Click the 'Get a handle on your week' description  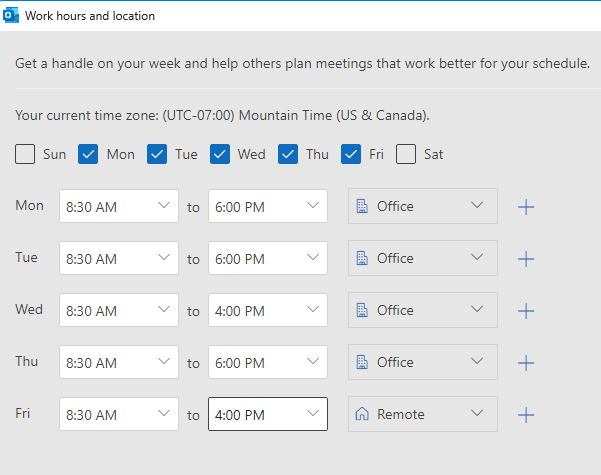[x=302, y=63]
